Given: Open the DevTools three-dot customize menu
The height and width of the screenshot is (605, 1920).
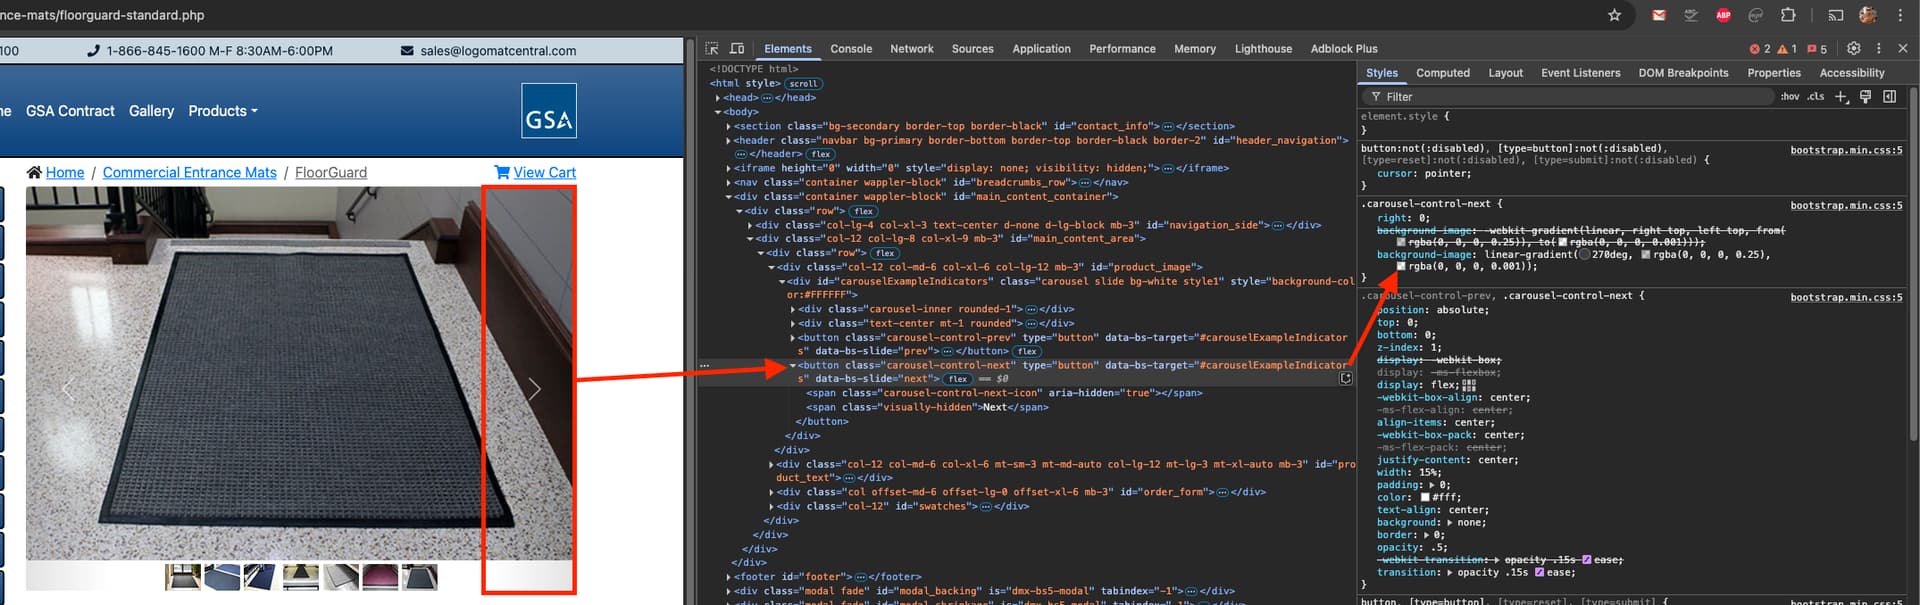Looking at the screenshot, I should (x=1879, y=48).
